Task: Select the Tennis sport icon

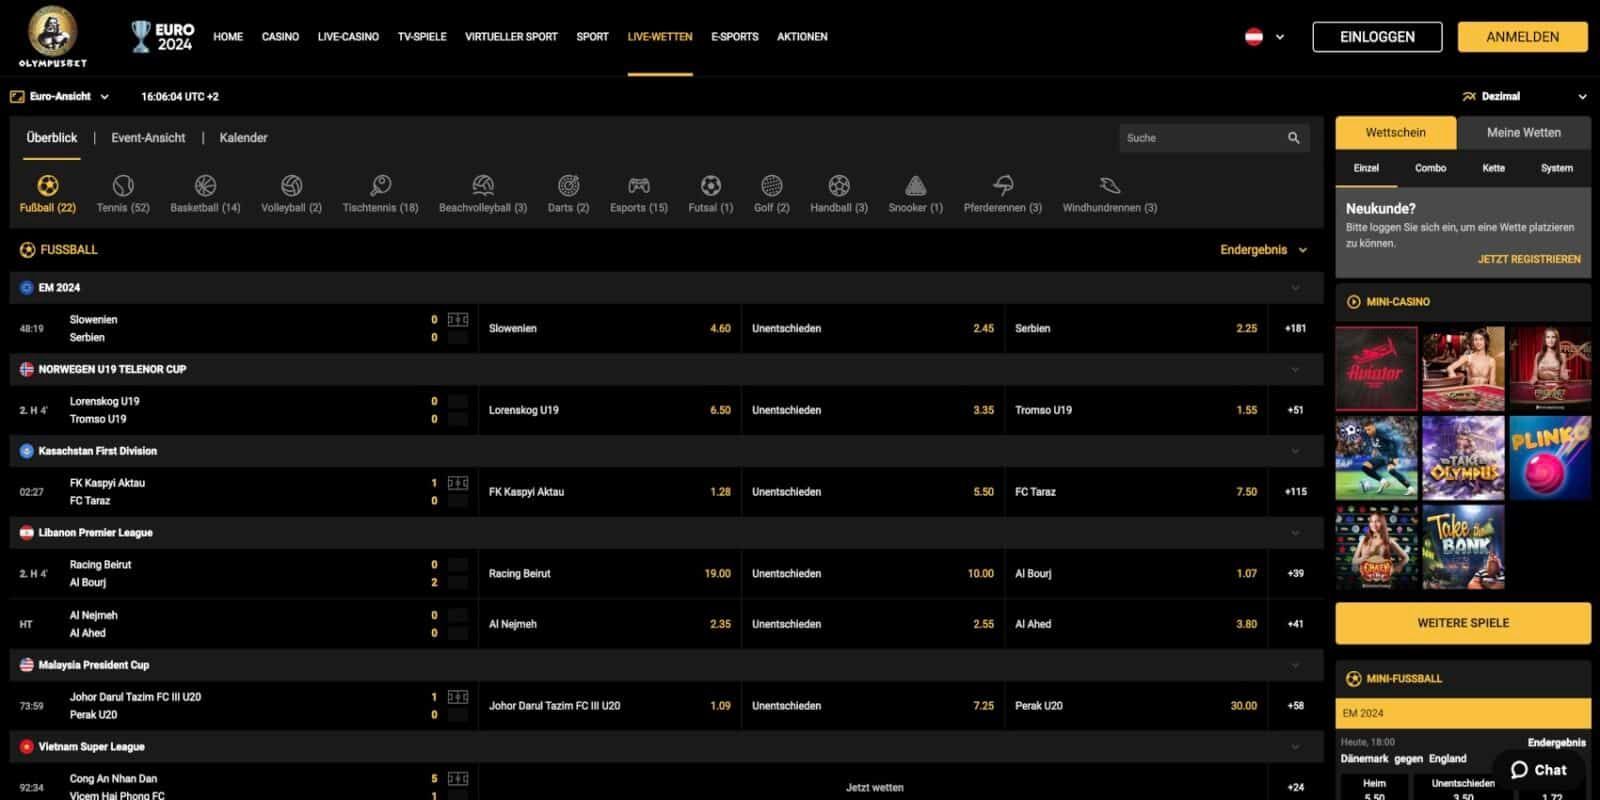Action: point(123,186)
